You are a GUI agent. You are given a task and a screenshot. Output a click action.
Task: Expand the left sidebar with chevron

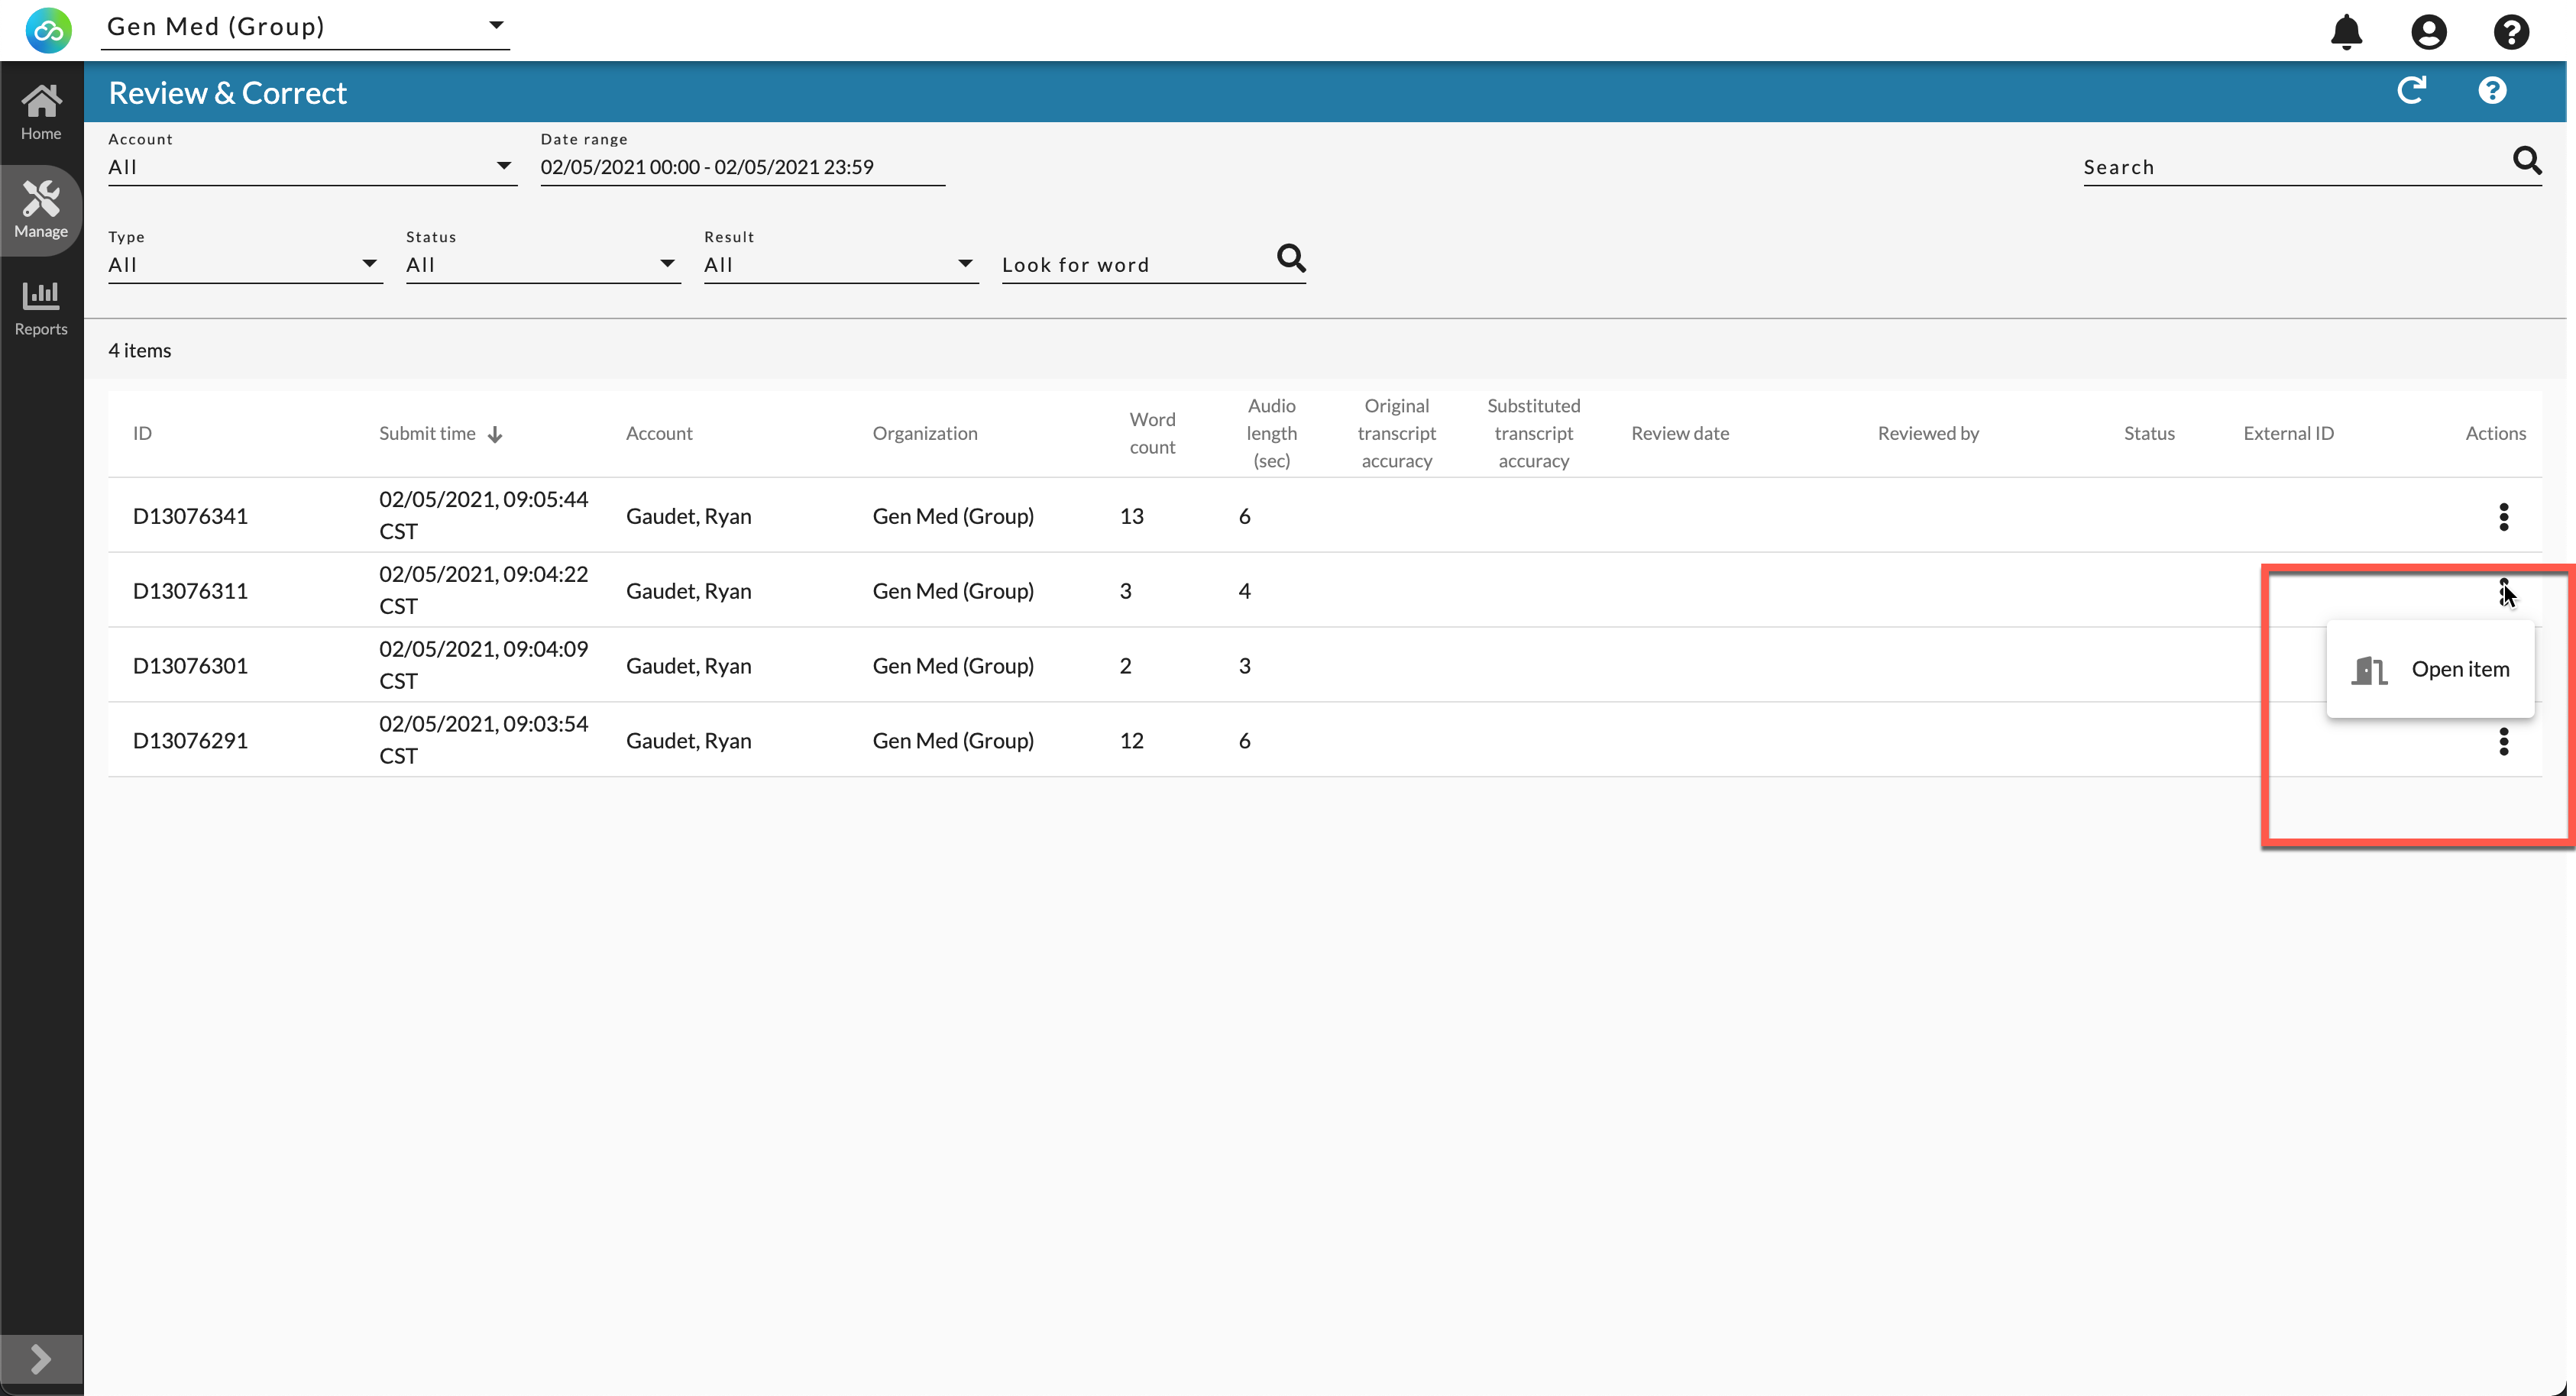(41, 1358)
